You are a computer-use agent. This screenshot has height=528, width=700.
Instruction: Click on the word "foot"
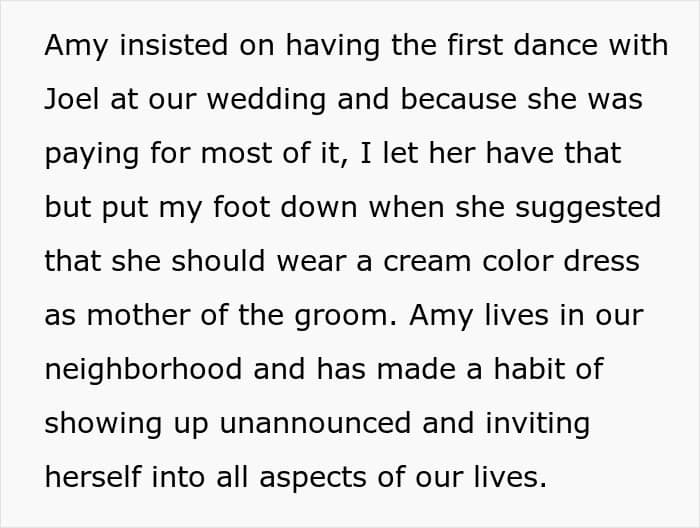click(x=241, y=208)
